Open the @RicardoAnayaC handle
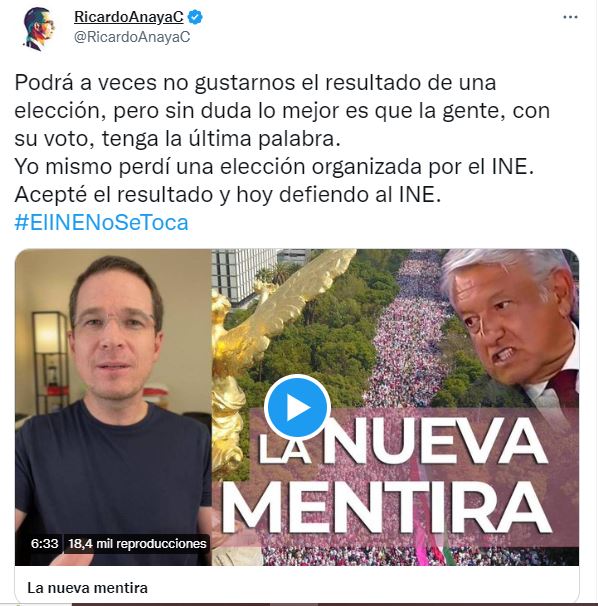Image resolution: width=598 pixels, height=606 pixels. coord(132,37)
